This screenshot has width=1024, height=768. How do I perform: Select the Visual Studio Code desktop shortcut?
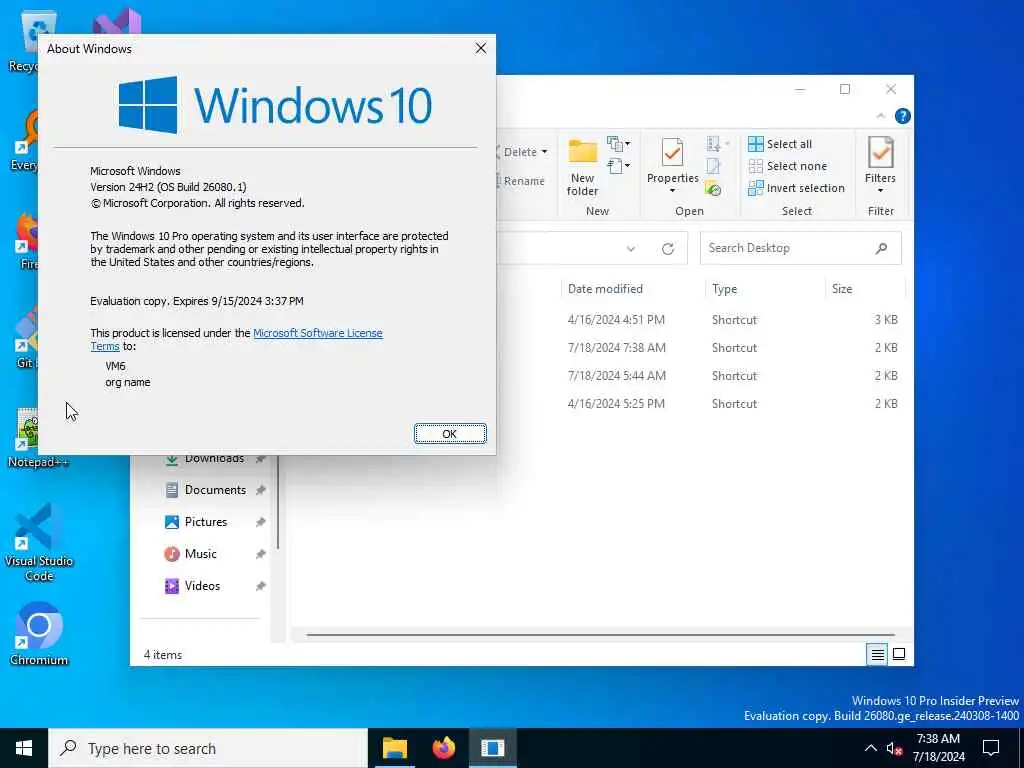[38, 542]
